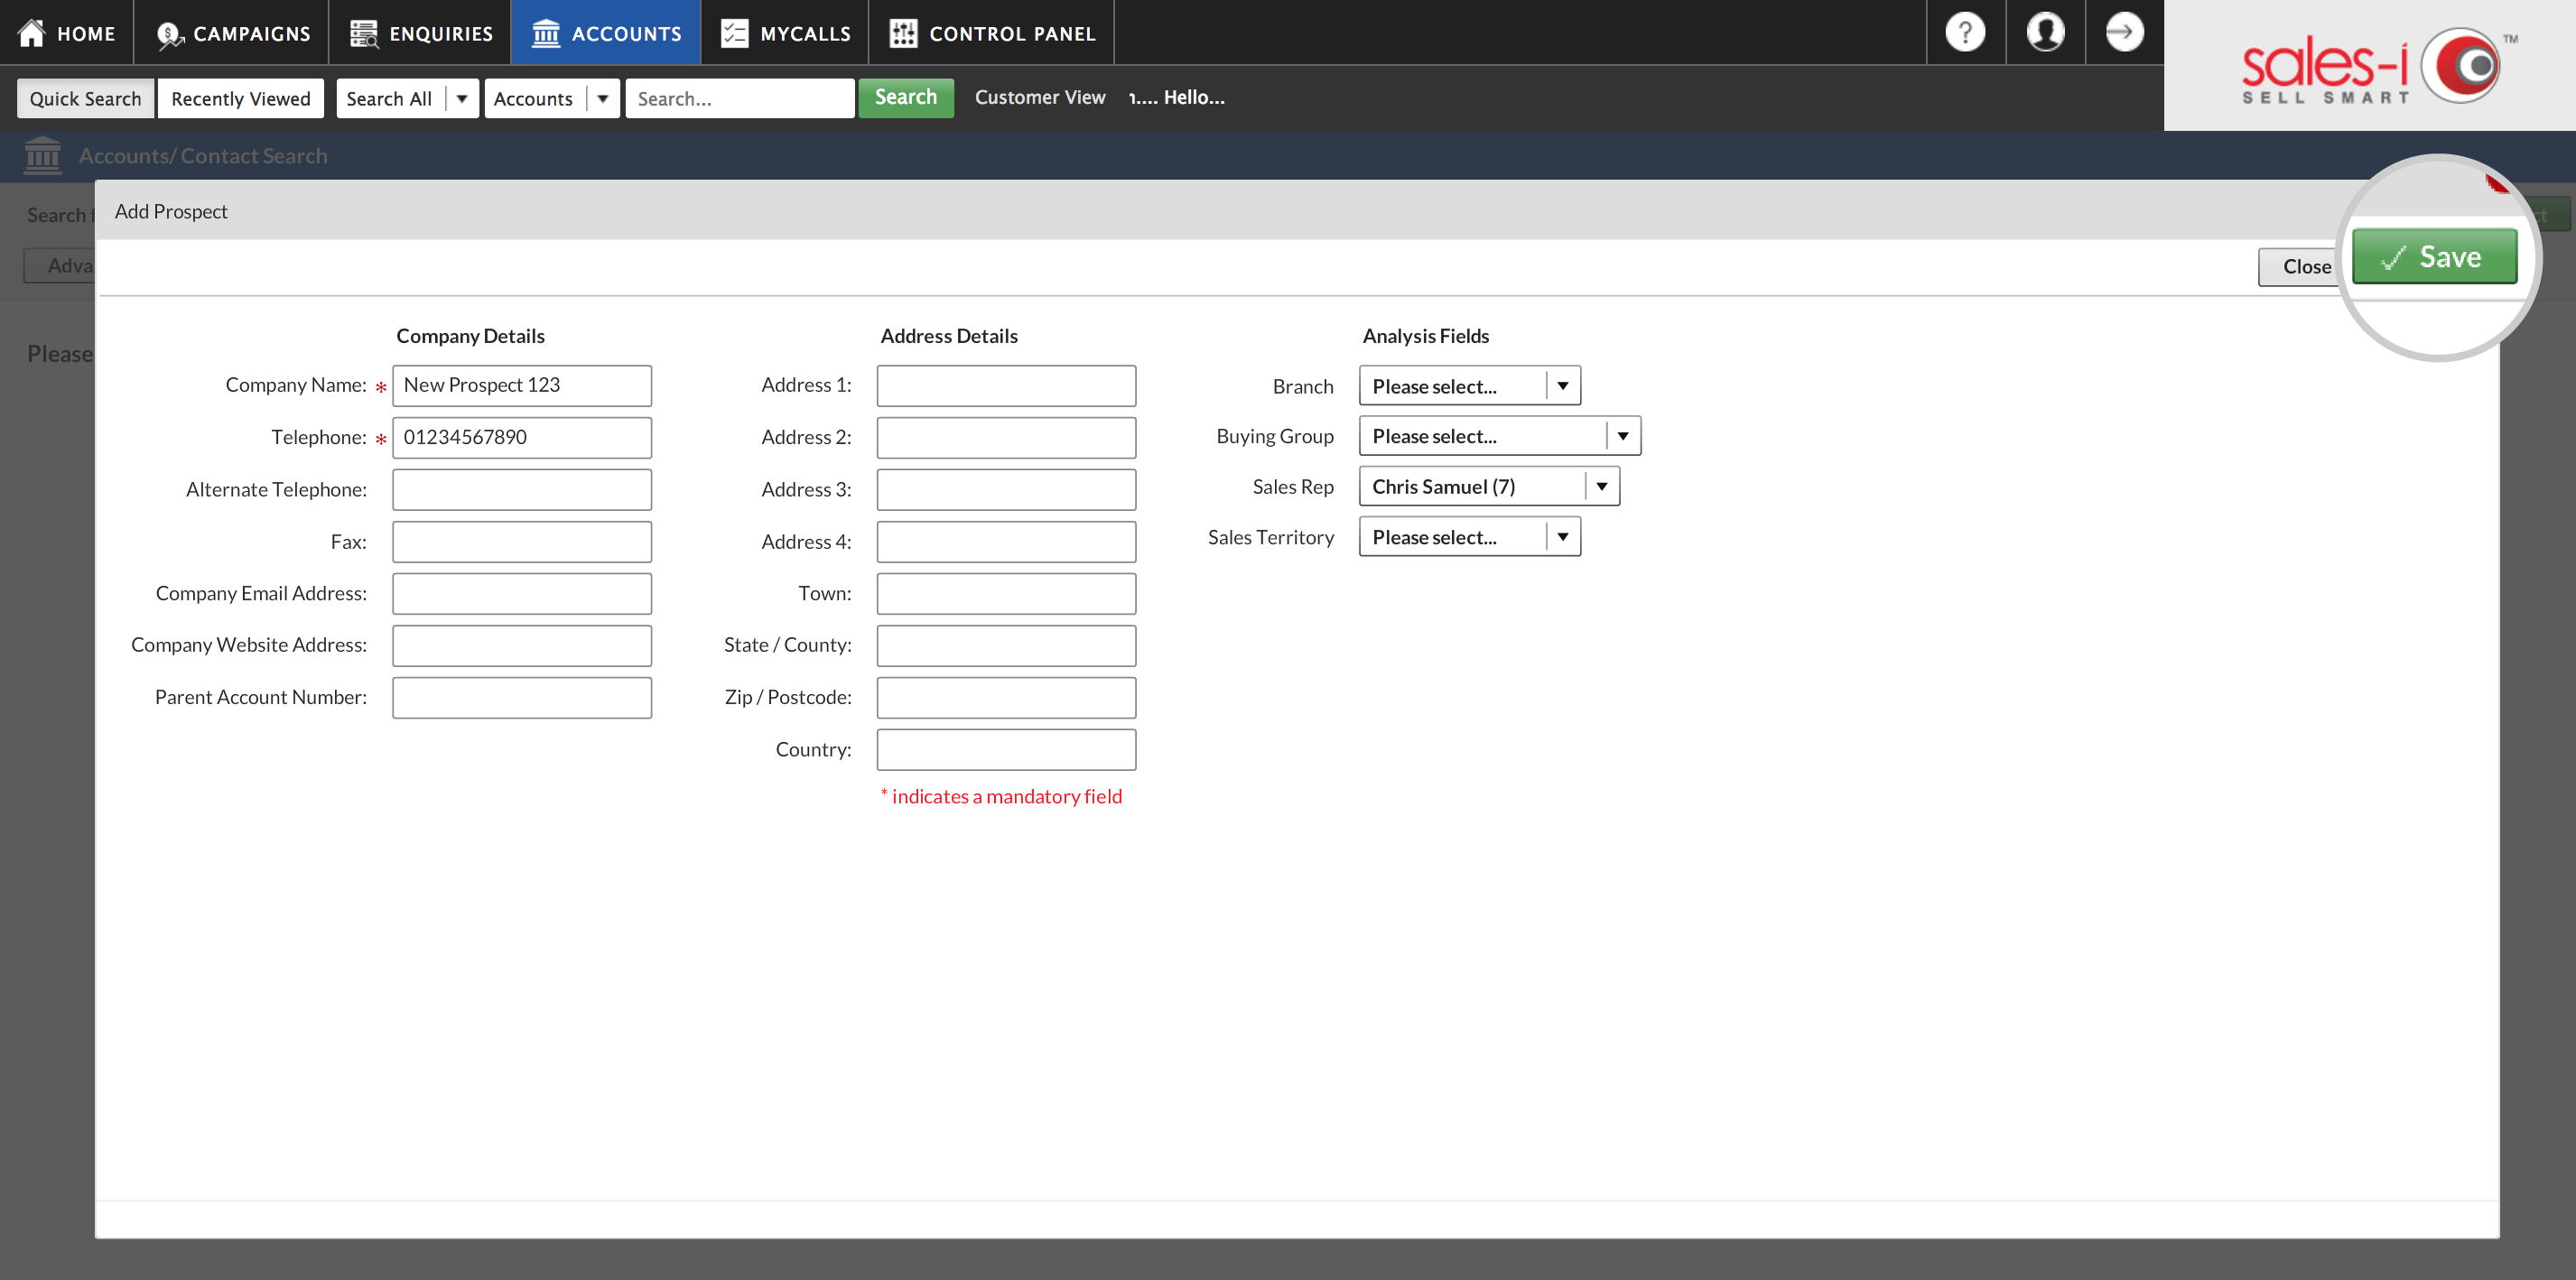The width and height of the screenshot is (2576, 1280).
Task: Switch to Quick Search tab
Action: (86, 98)
